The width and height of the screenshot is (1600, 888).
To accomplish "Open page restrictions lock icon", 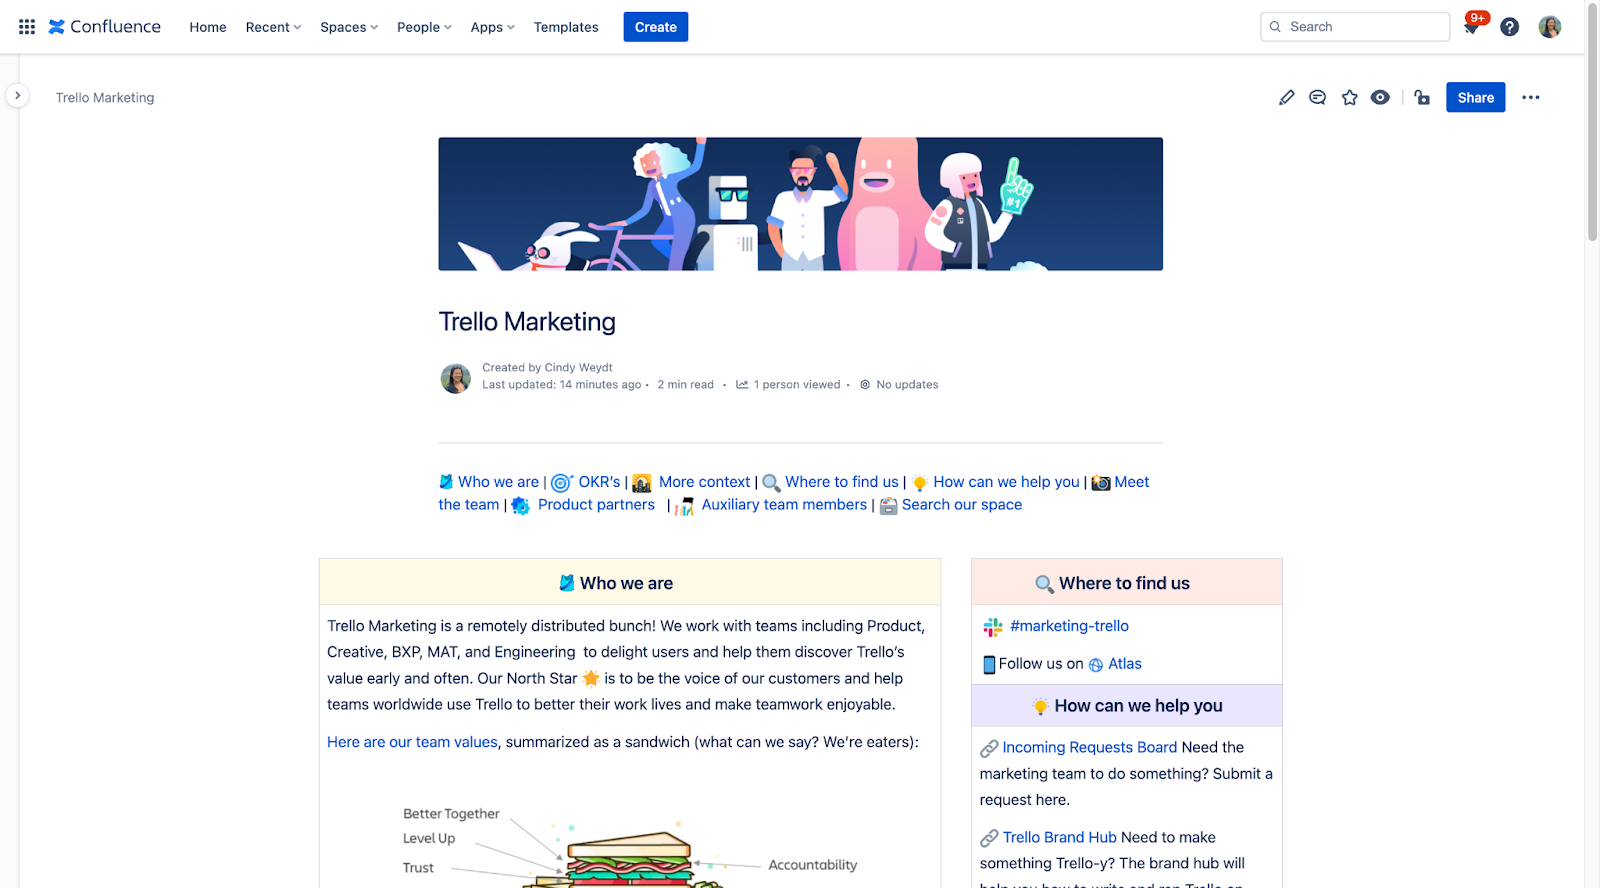I will click(x=1422, y=97).
